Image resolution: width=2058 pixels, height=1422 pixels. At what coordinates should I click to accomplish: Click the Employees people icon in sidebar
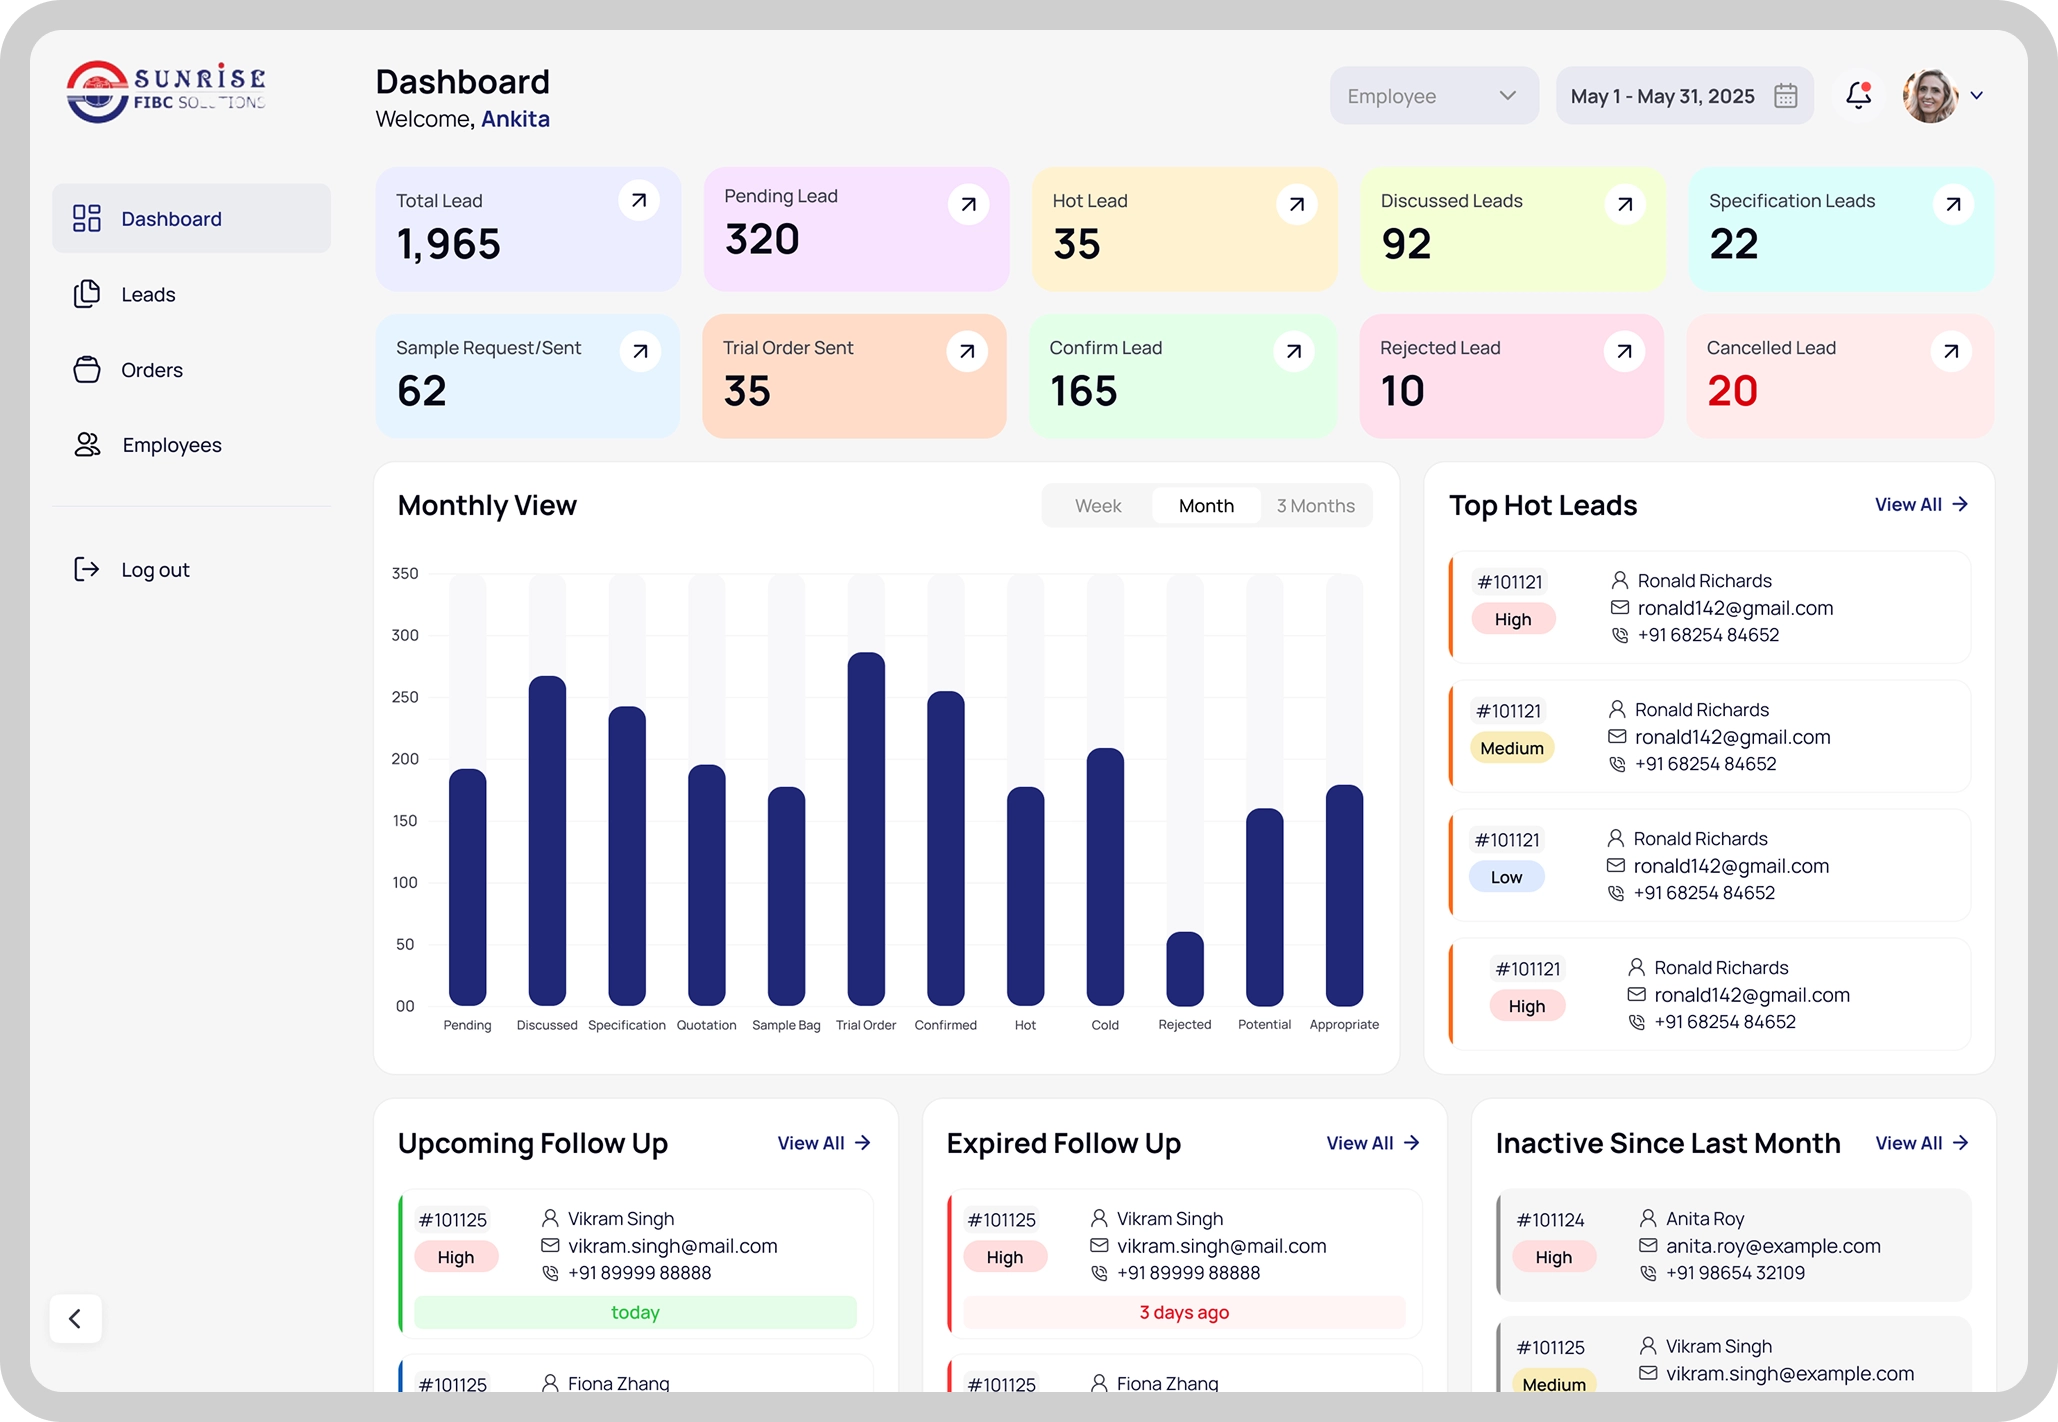click(x=88, y=445)
